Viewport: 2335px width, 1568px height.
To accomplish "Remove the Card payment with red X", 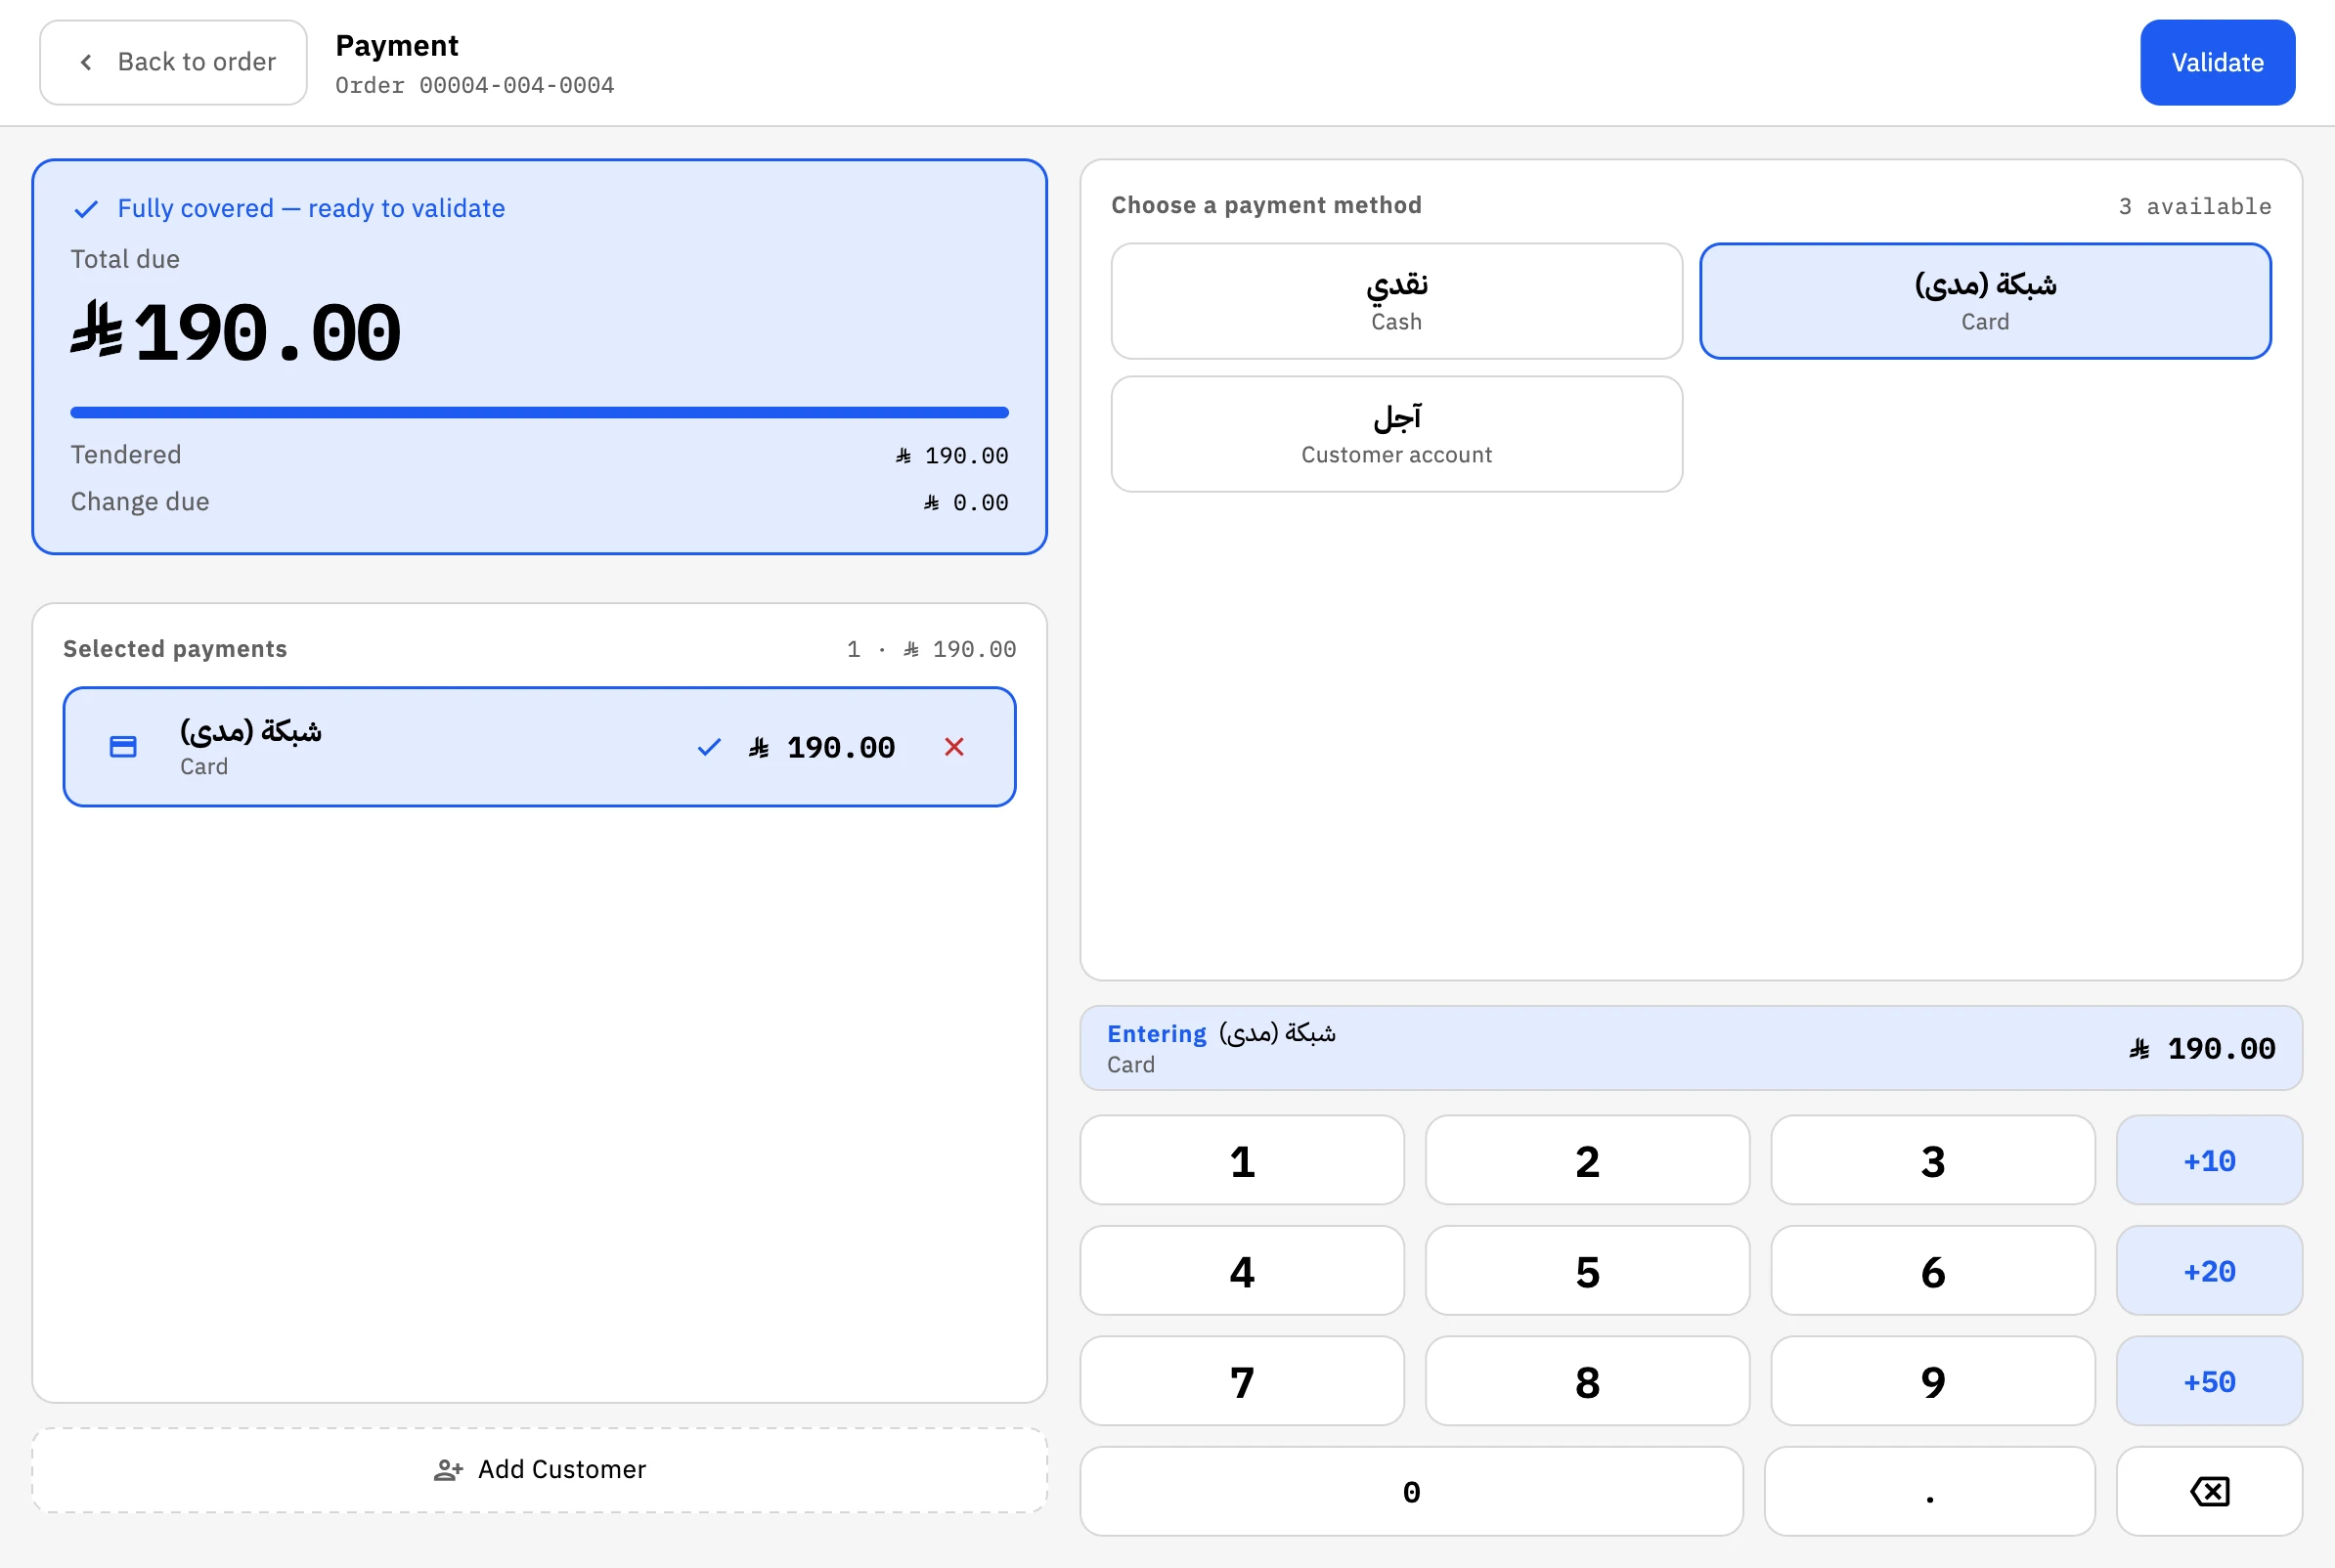I will click(954, 747).
